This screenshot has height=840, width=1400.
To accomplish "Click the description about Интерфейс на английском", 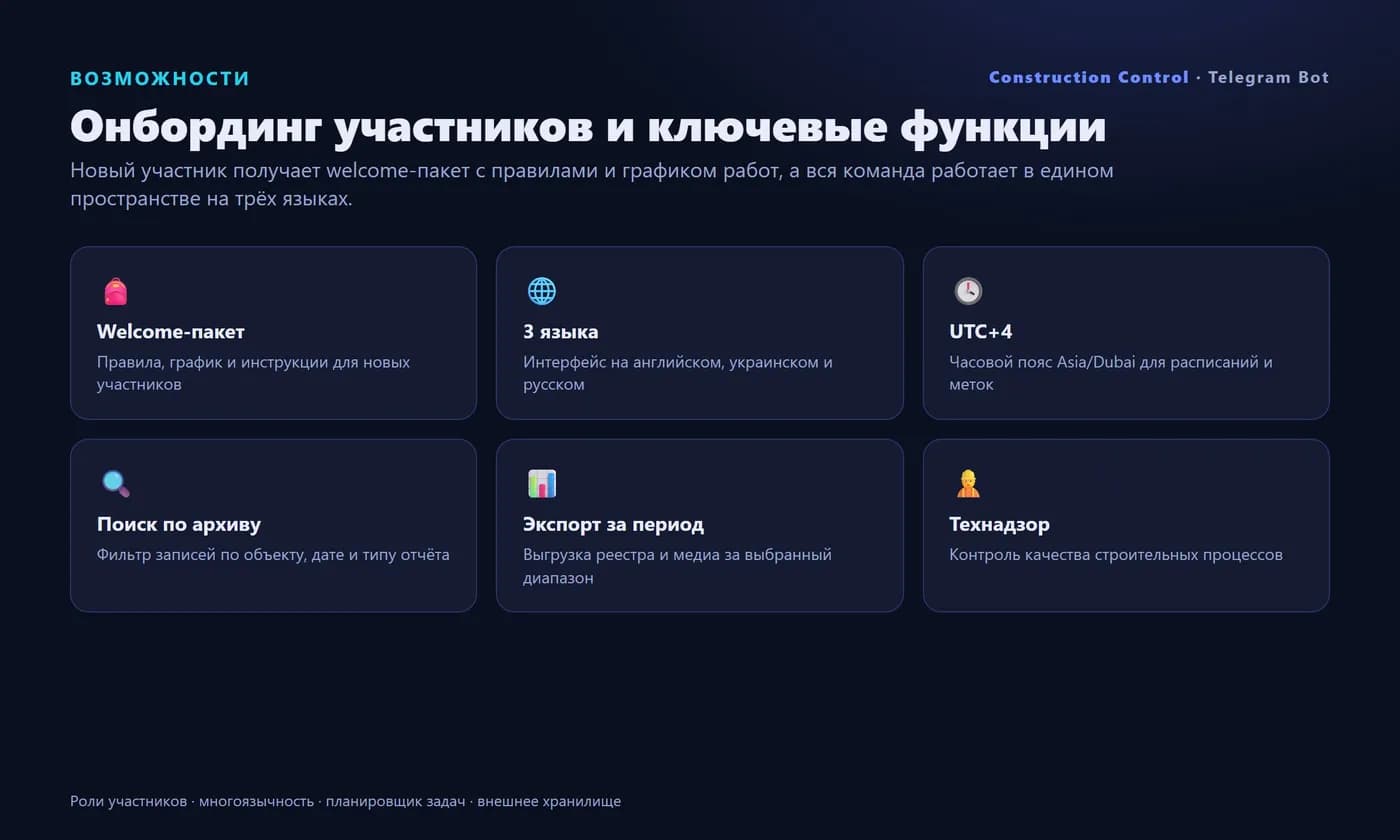I will (678, 373).
